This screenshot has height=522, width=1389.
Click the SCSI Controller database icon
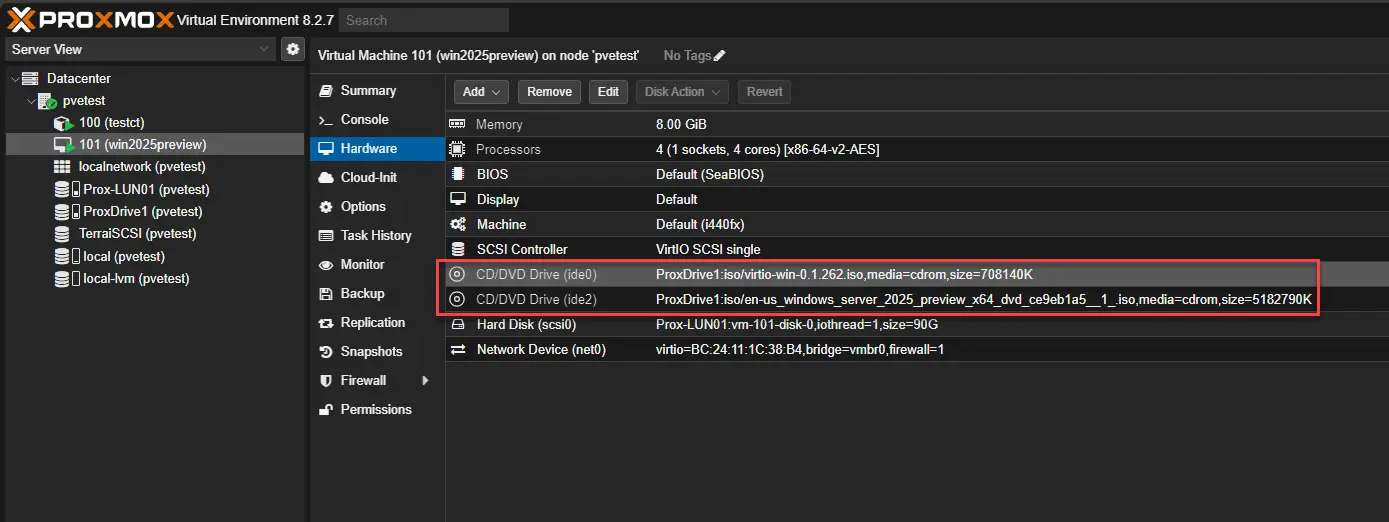[458, 249]
